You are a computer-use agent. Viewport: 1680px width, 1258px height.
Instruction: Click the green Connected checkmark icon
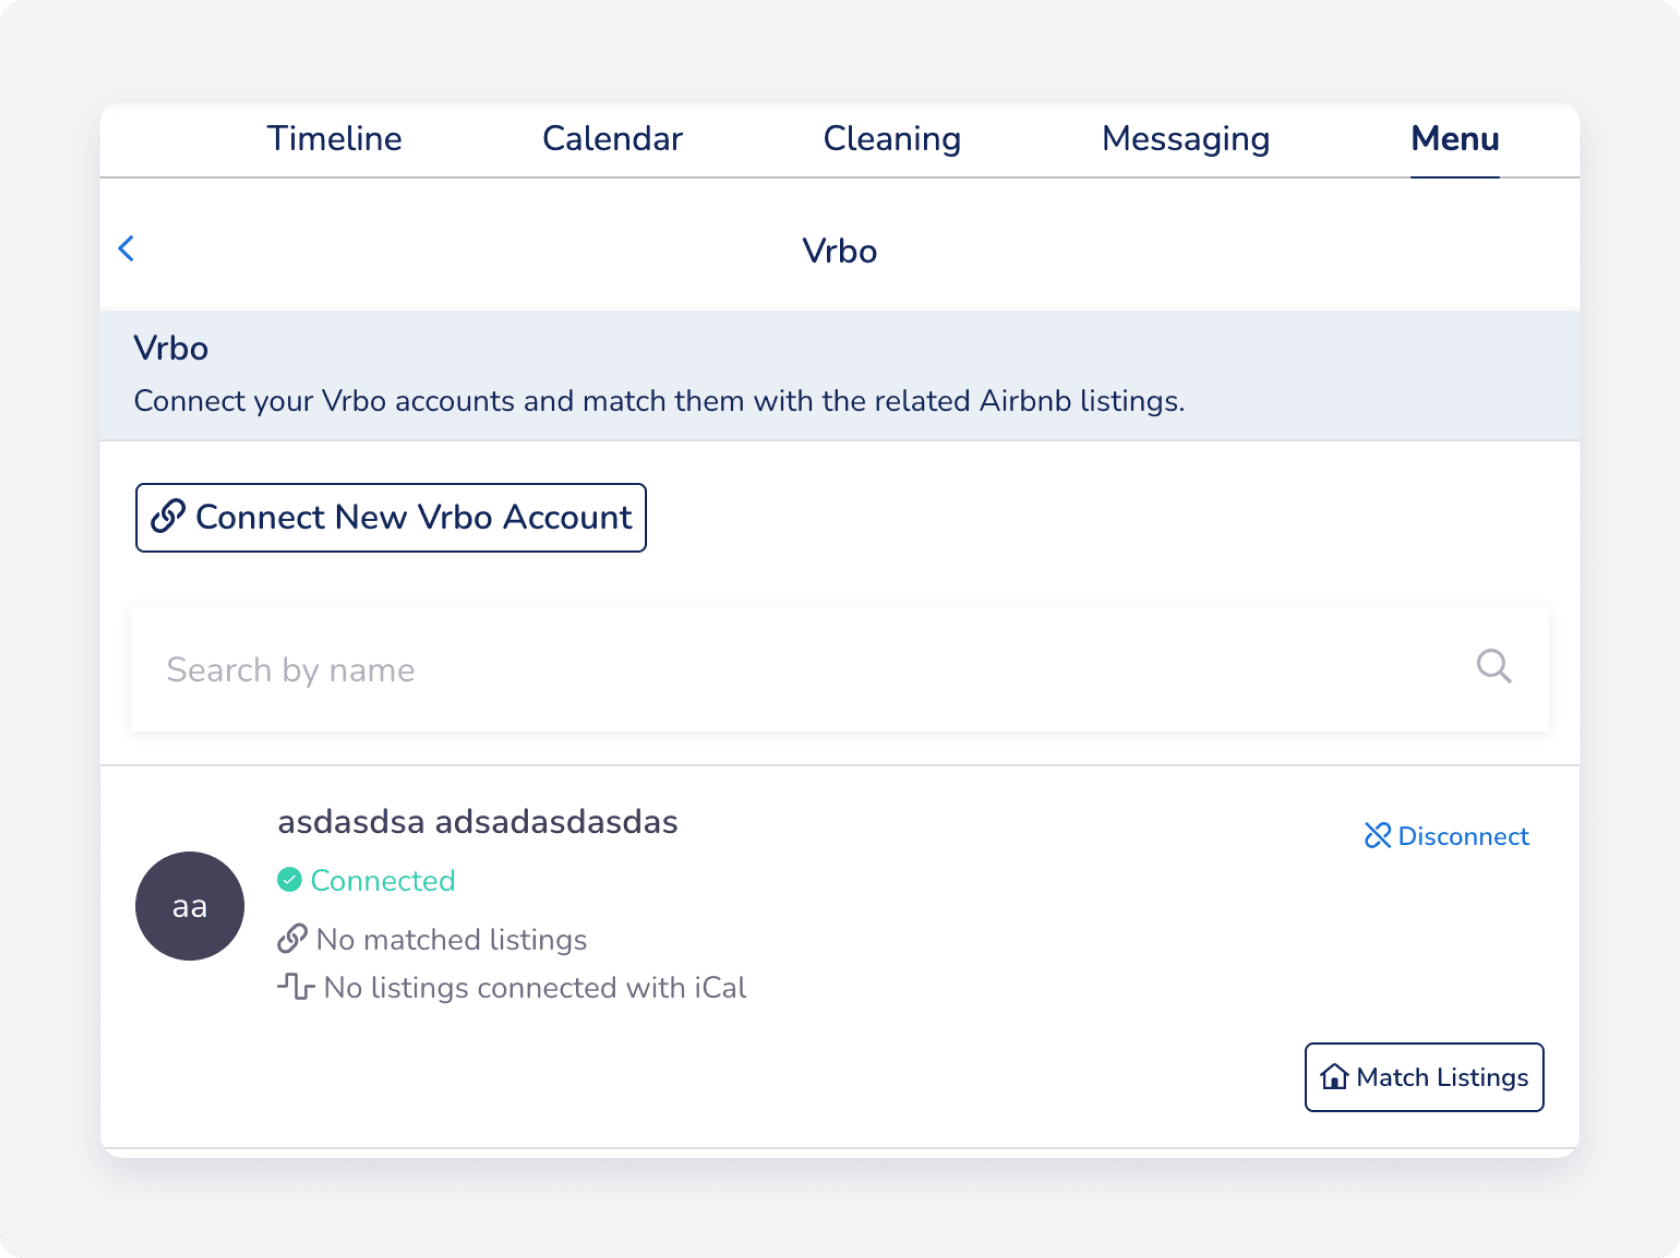pyautogui.click(x=290, y=880)
